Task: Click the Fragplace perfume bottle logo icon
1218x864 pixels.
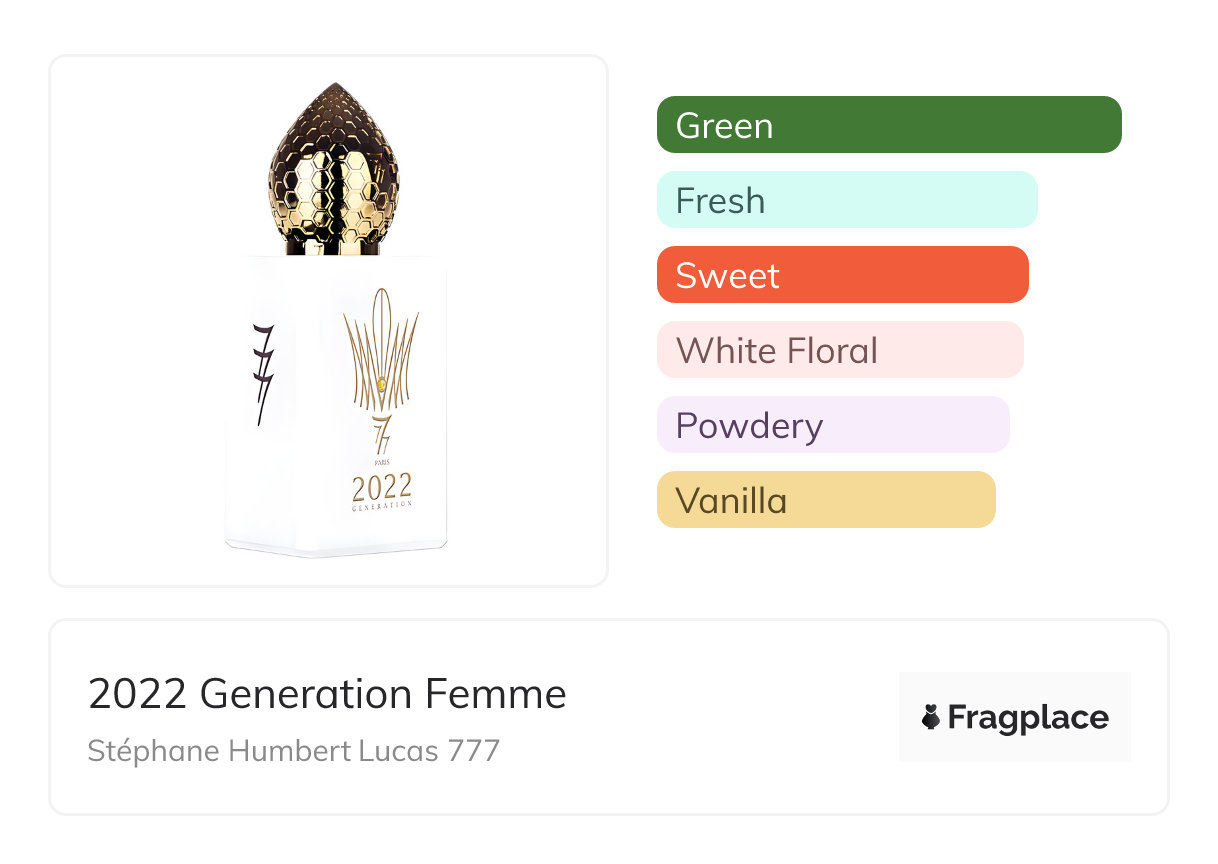Action: [x=931, y=718]
